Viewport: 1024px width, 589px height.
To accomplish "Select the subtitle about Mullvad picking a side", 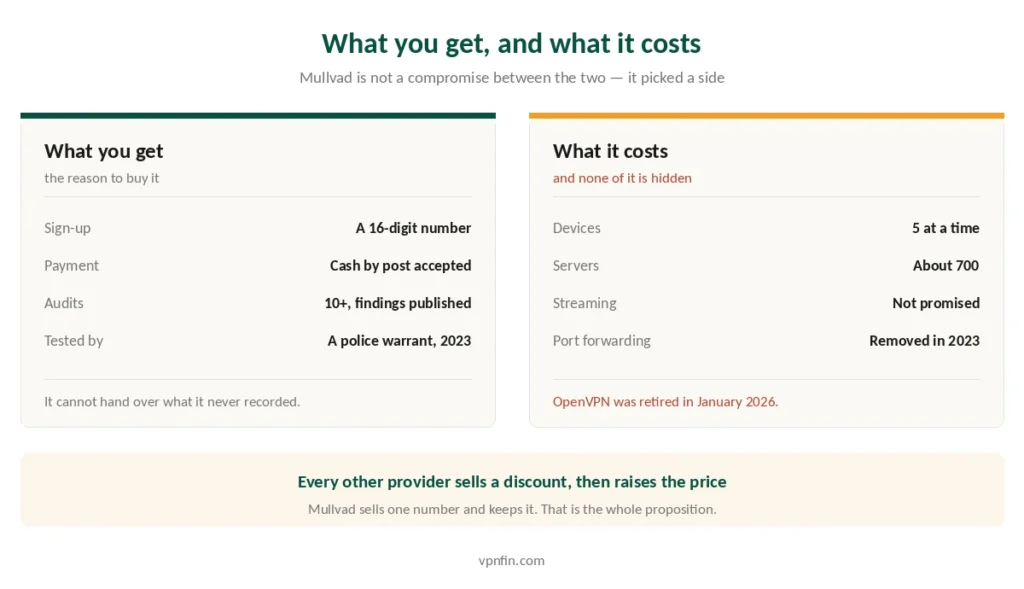I will pos(512,78).
